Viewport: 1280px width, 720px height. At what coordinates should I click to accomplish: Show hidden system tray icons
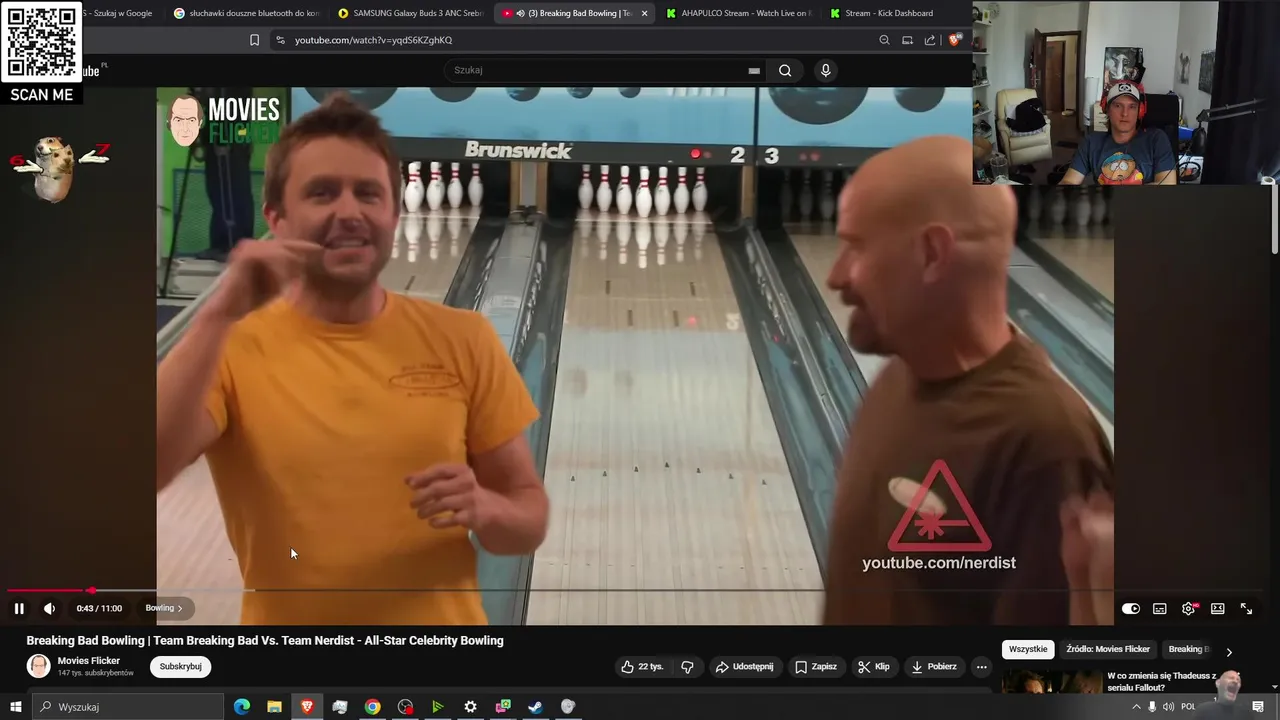pyautogui.click(x=1136, y=707)
